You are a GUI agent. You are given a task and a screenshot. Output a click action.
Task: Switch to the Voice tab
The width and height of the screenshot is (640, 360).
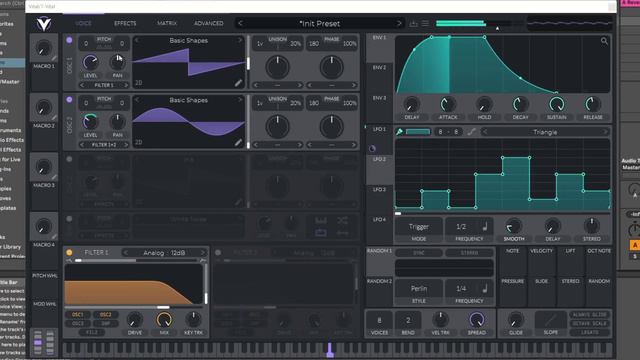(83, 23)
